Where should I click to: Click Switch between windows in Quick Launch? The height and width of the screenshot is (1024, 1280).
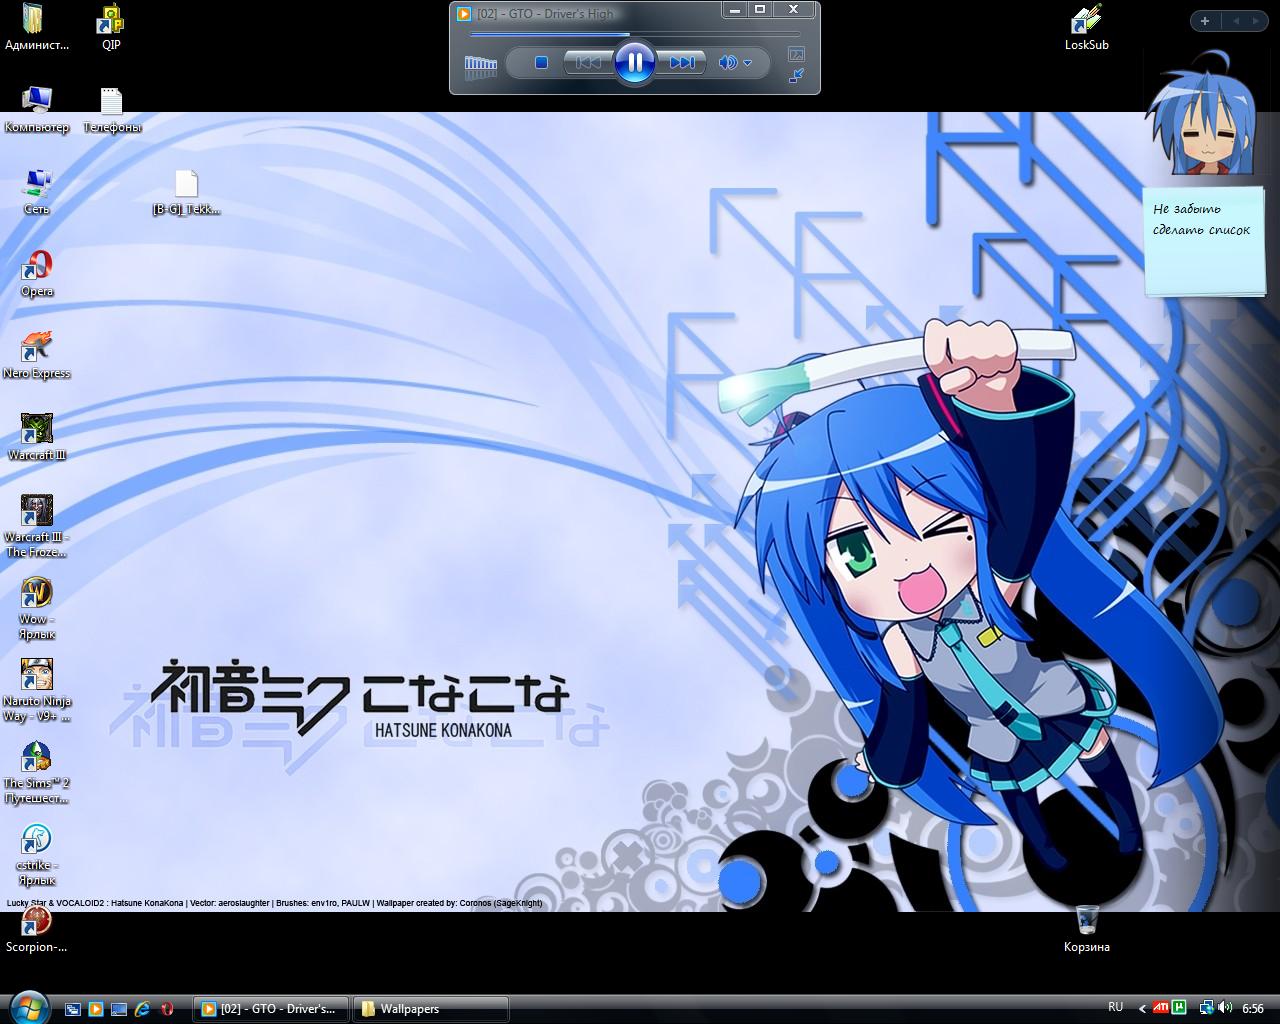72,1009
